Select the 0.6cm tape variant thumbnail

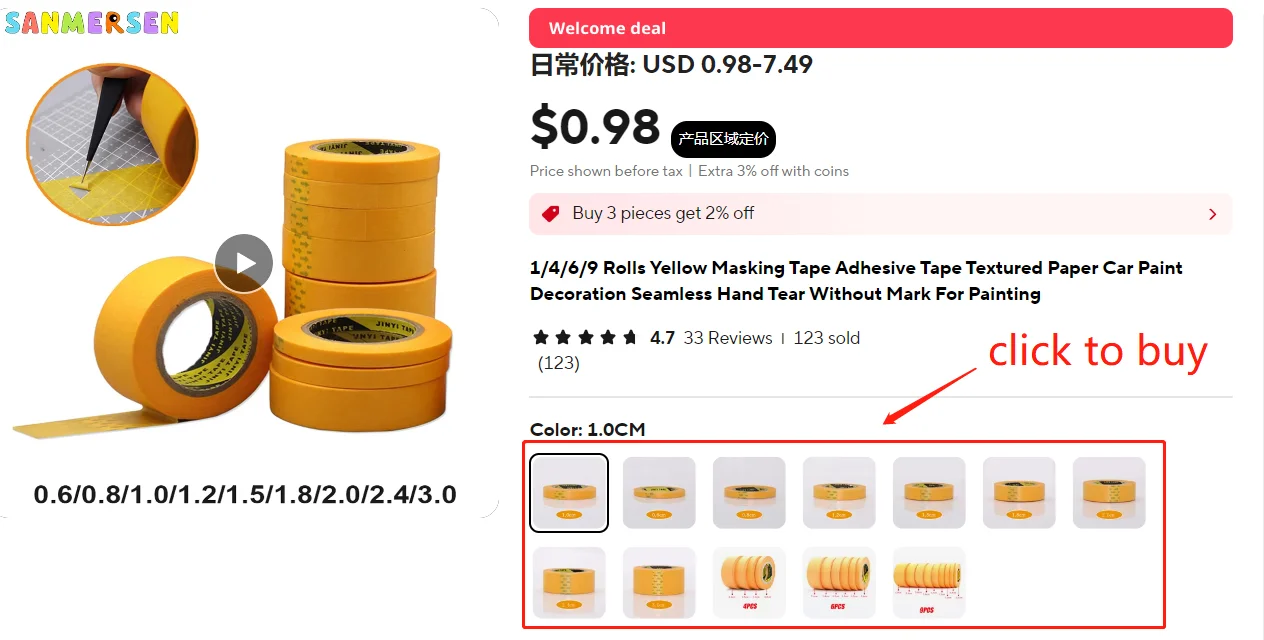click(x=659, y=493)
